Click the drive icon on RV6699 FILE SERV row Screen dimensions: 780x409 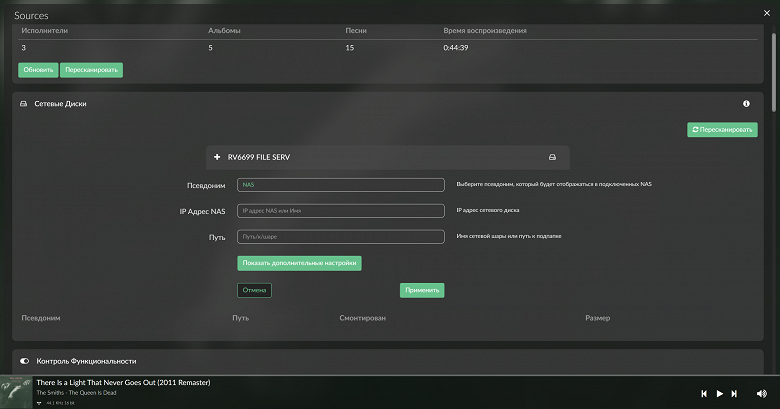pyautogui.click(x=552, y=157)
